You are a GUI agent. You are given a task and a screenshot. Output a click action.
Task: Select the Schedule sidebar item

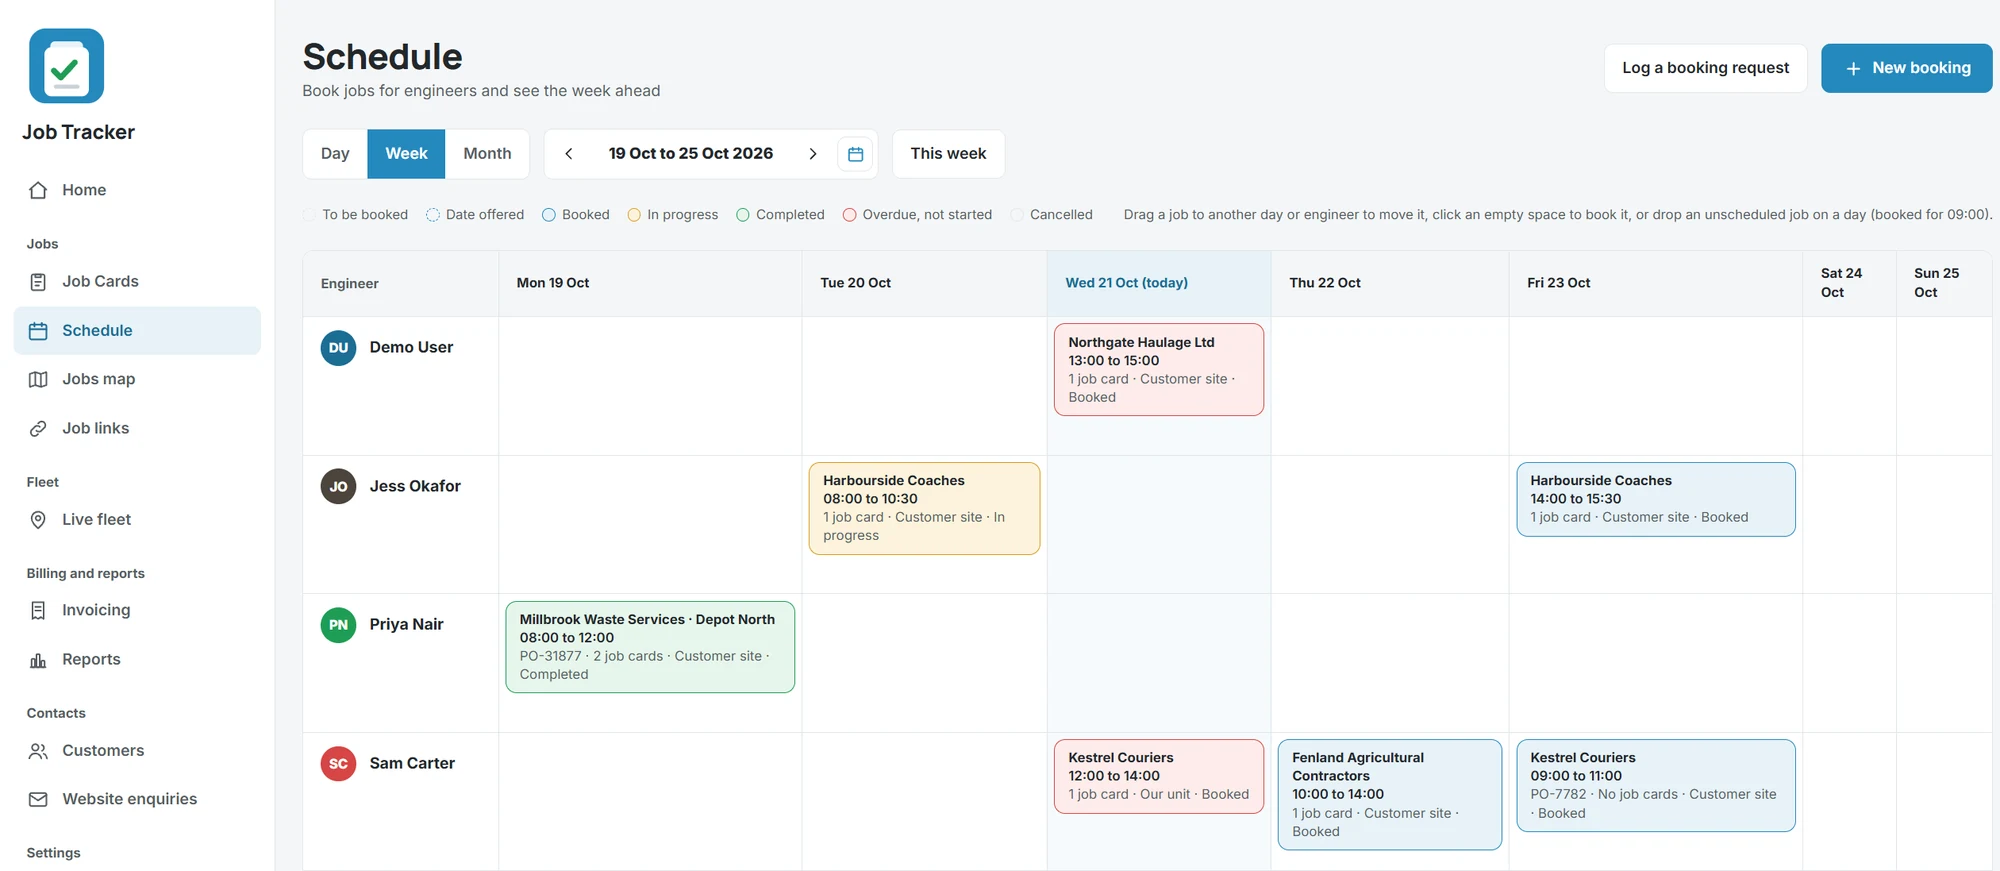click(x=137, y=331)
